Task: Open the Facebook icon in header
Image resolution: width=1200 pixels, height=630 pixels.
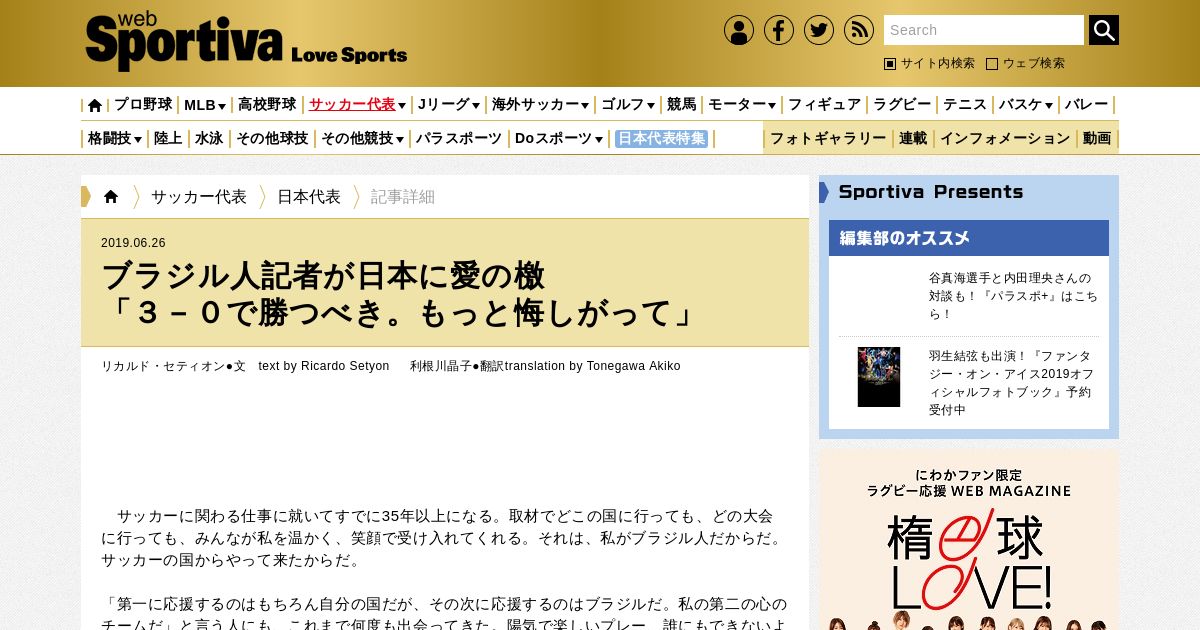Action: click(779, 30)
